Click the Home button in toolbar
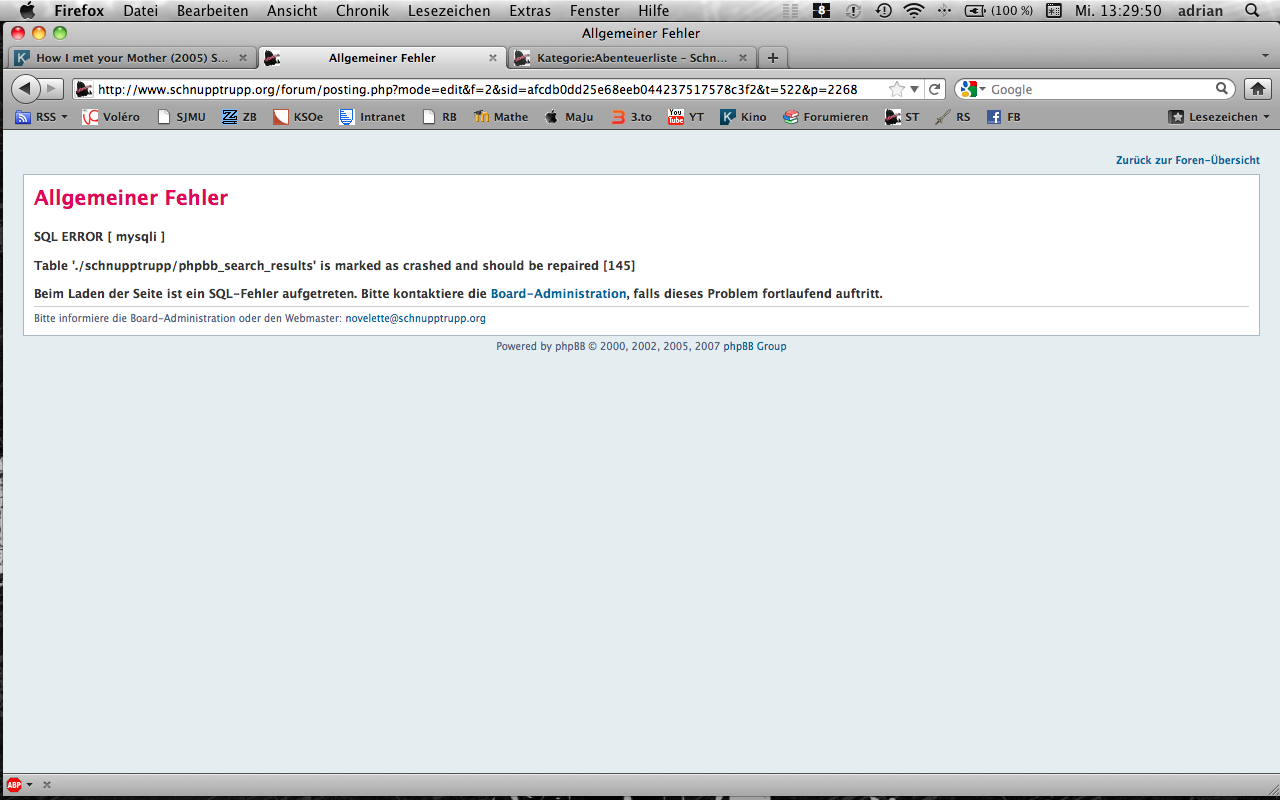 pos(1258,89)
